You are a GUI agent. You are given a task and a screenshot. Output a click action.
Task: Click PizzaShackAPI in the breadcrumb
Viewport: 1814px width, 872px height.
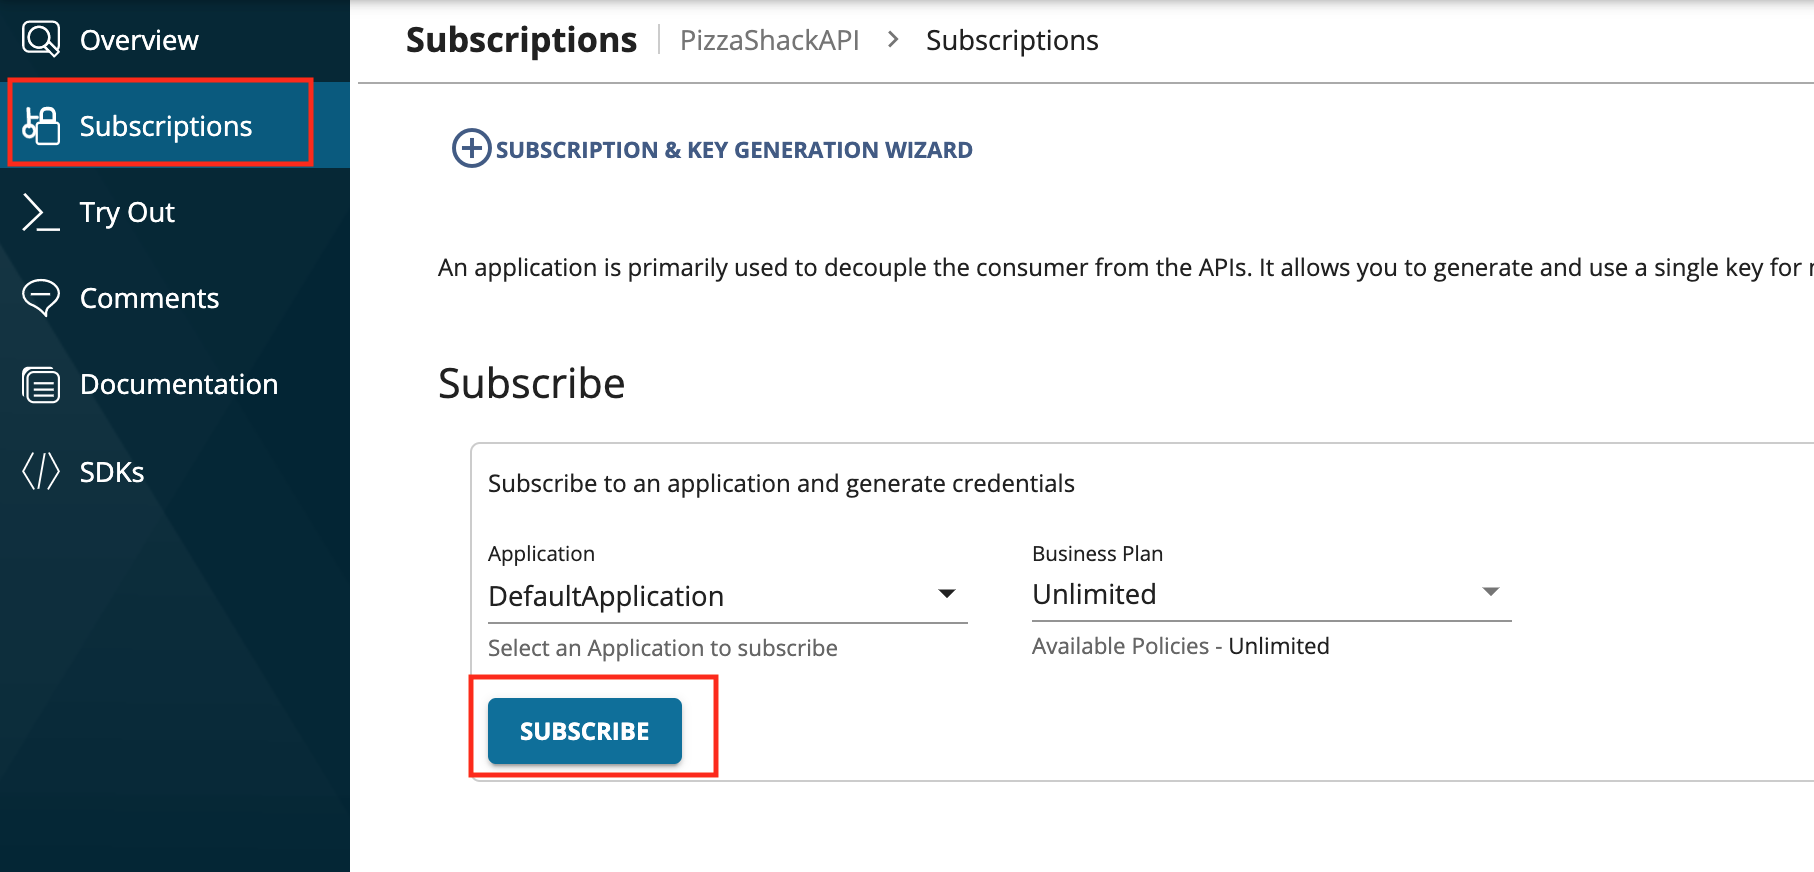coord(769,40)
